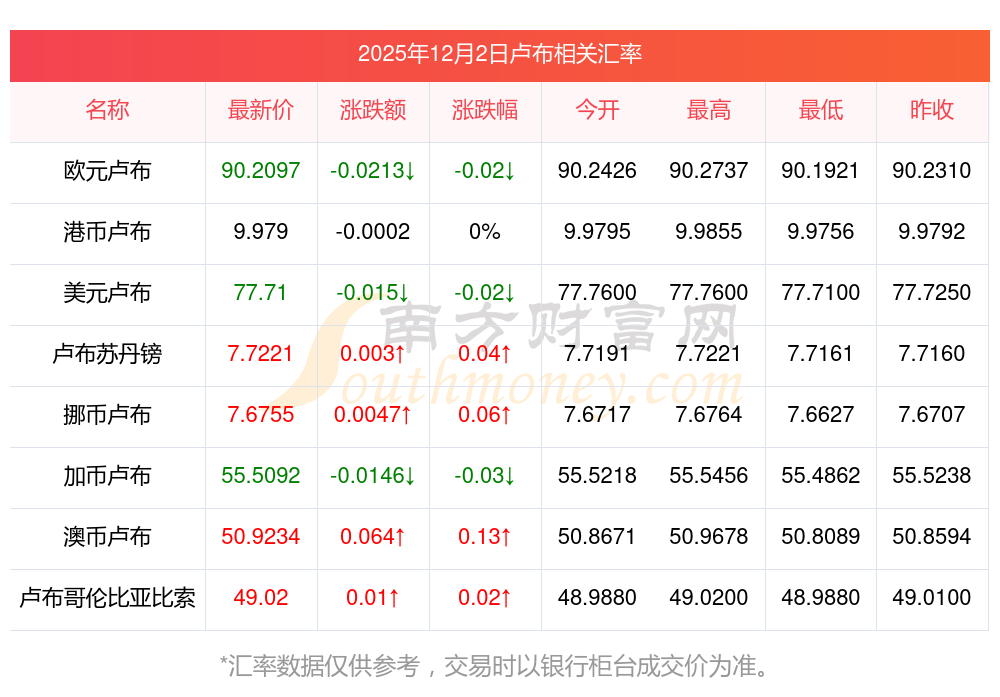Select low value 7.6627
The height and width of the screenshot is (697, 1000).
[821, 415]
